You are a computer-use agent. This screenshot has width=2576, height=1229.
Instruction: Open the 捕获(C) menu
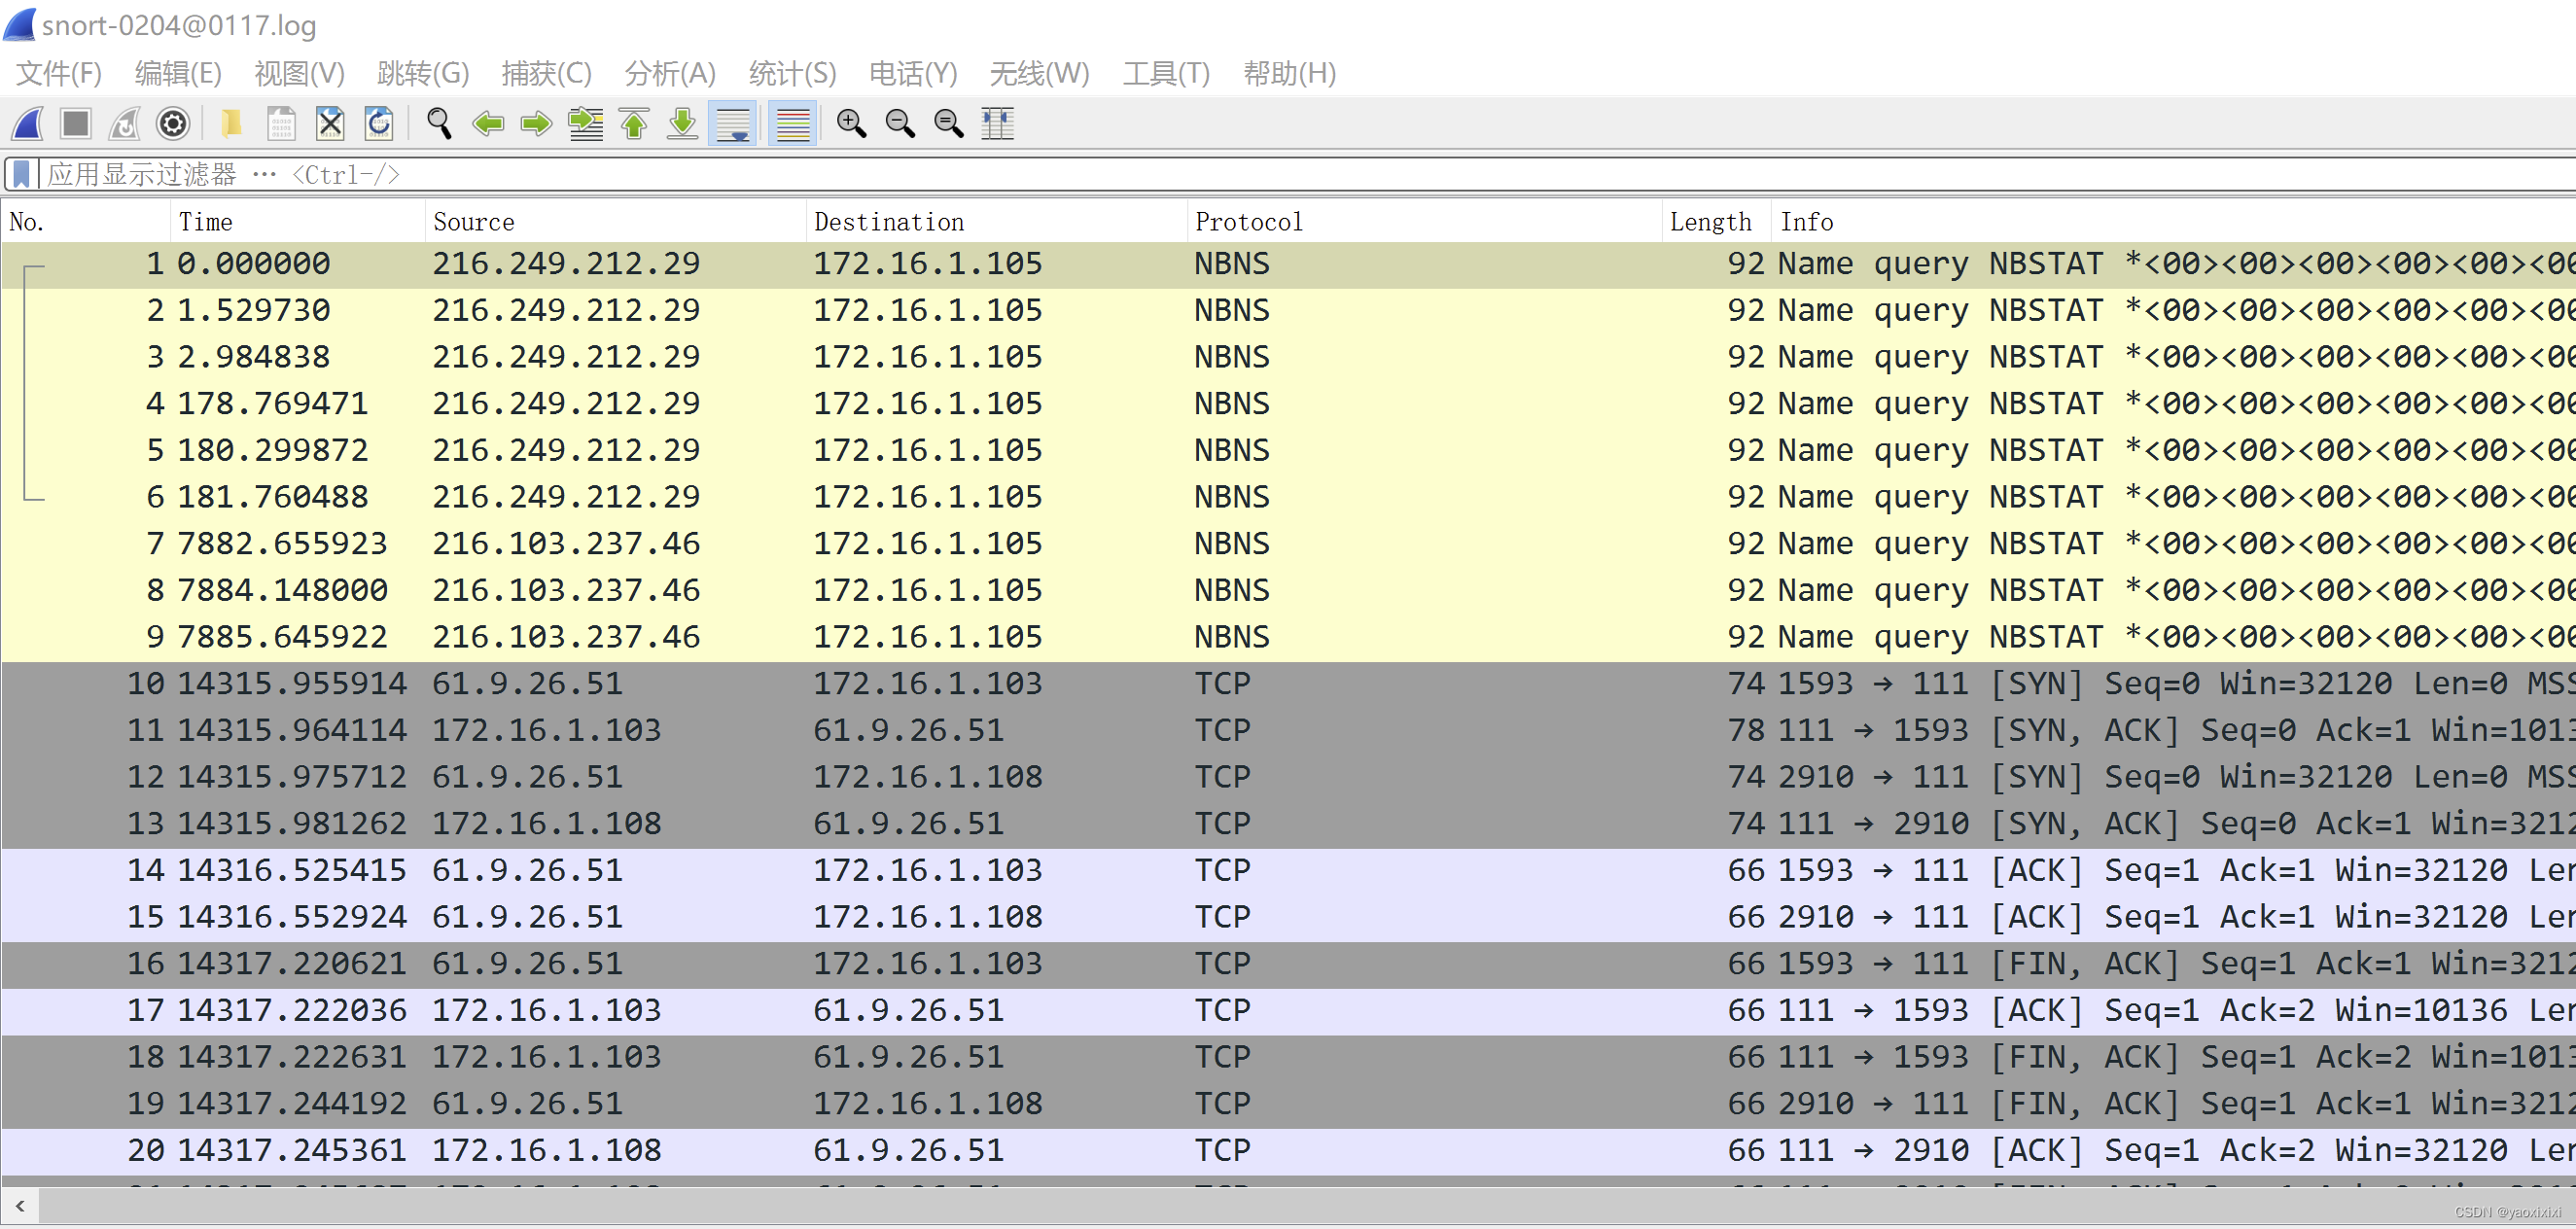coord(546,73)
